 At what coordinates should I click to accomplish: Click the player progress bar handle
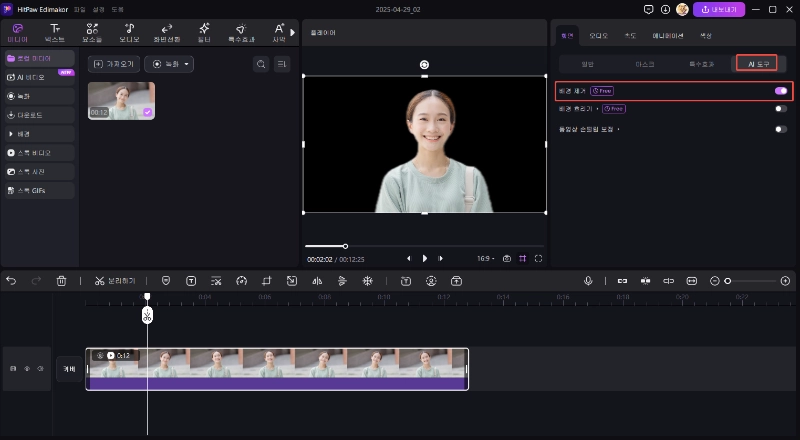345,247
